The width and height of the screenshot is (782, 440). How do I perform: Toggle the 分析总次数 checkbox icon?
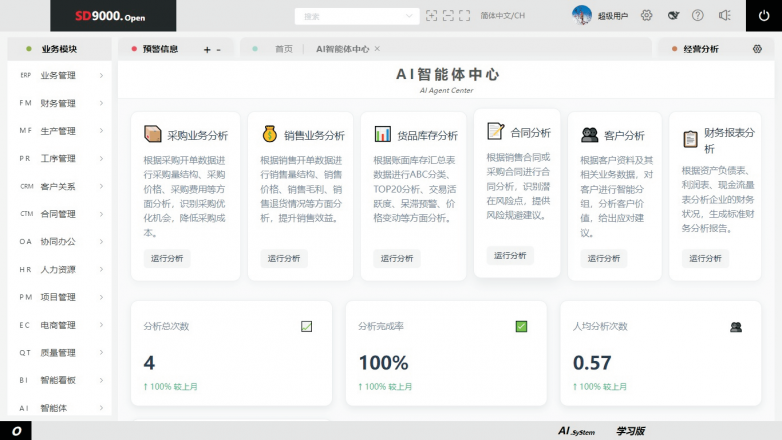coord(306,326)
